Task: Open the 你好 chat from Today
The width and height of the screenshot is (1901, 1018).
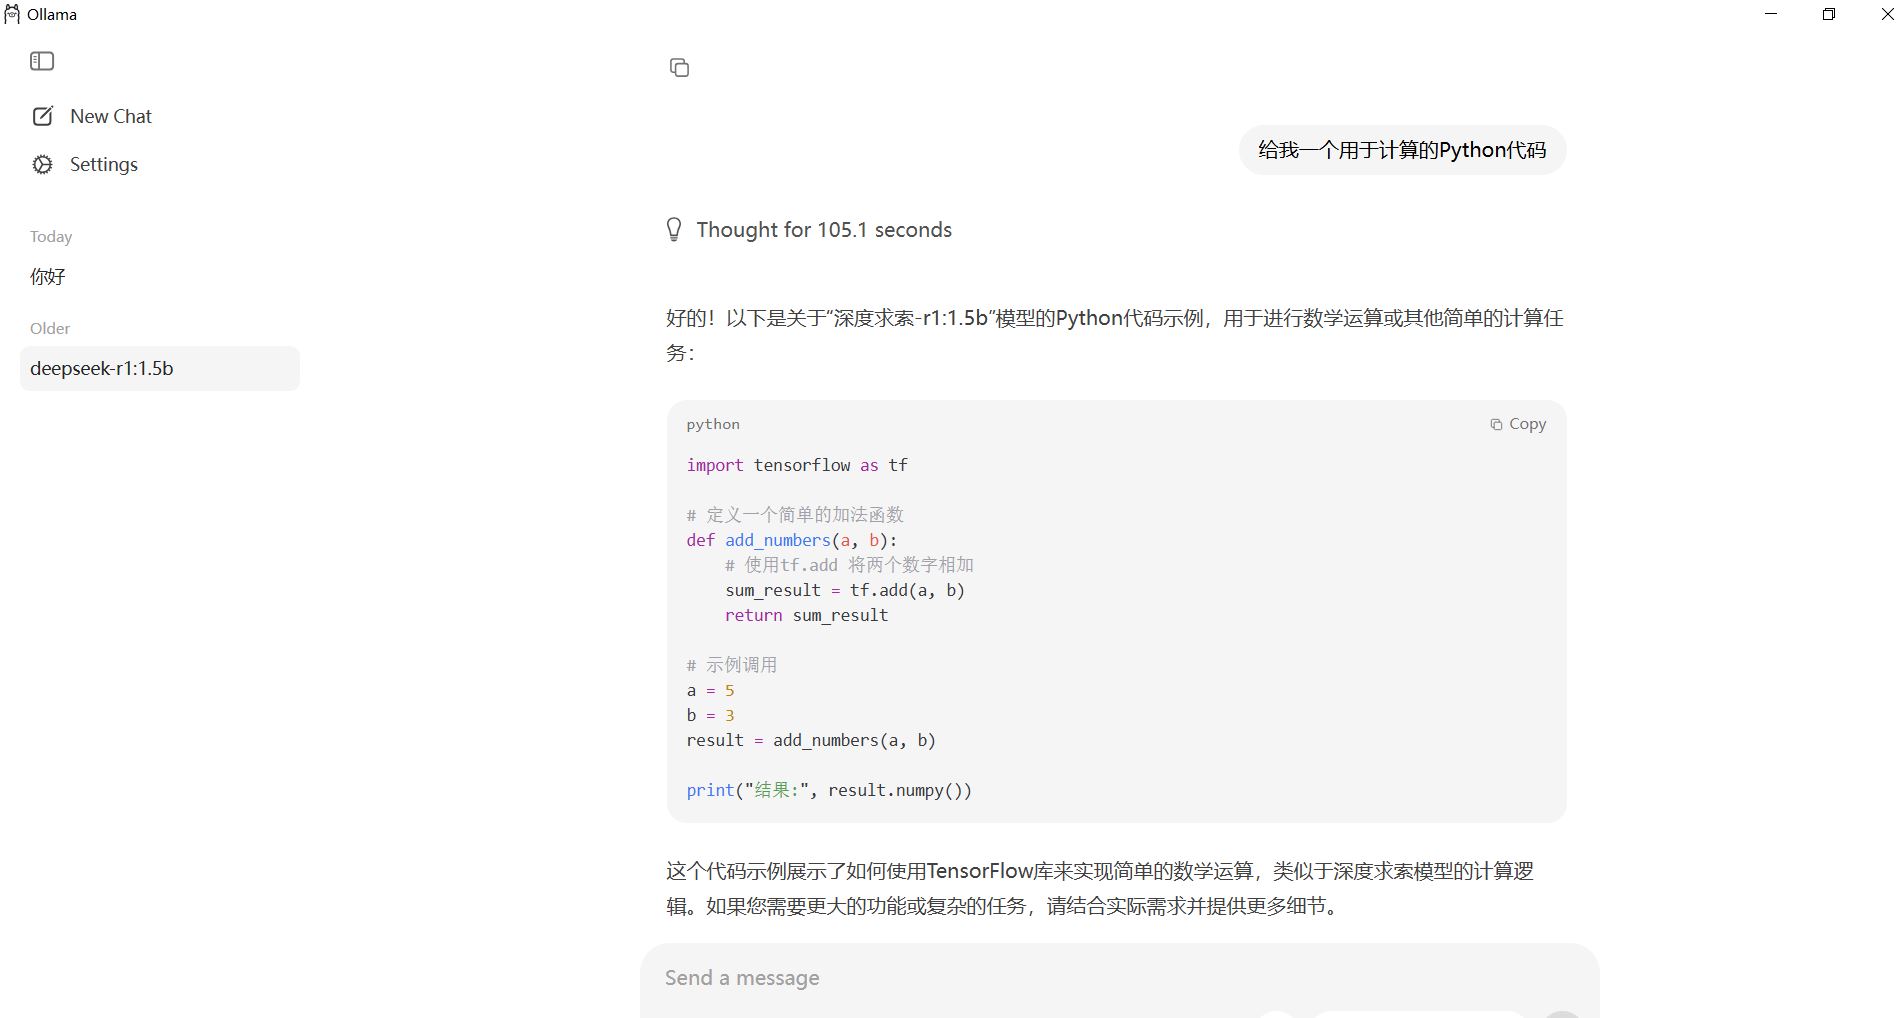Action: coord(48,277)
